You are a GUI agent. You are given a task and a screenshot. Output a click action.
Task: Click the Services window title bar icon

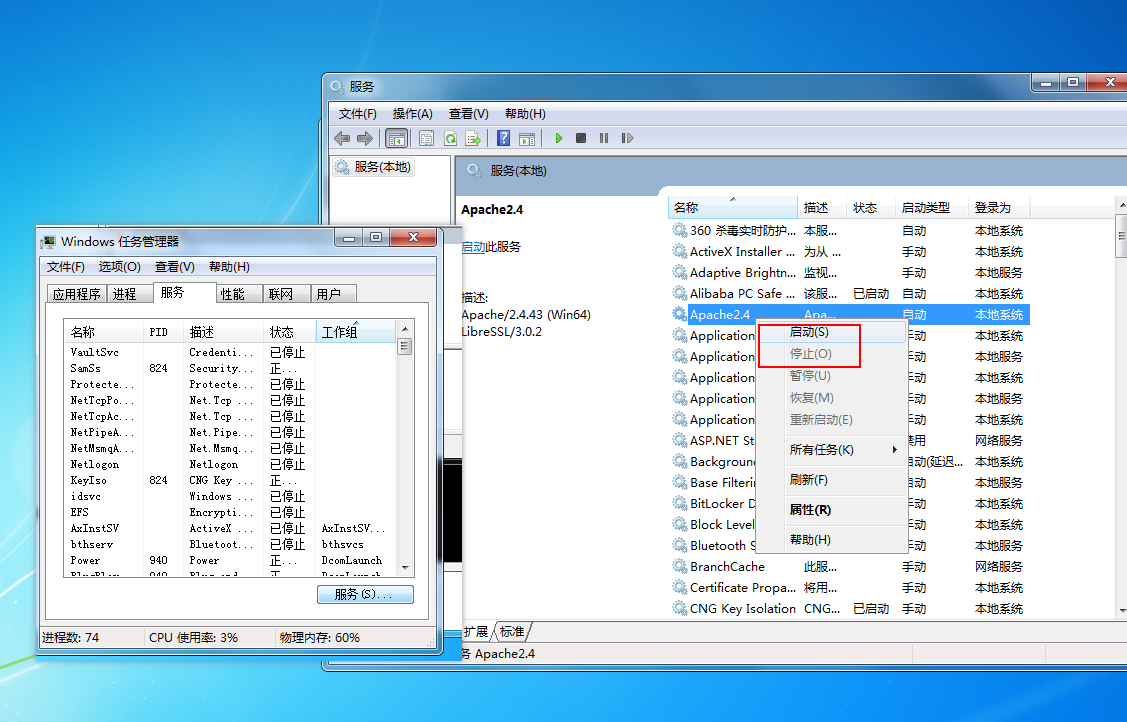(x=337, y=87)
